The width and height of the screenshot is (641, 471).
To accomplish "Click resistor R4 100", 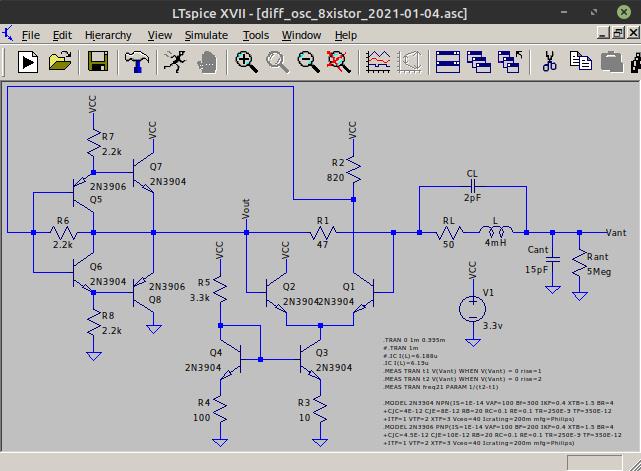I will pos(220,410).
